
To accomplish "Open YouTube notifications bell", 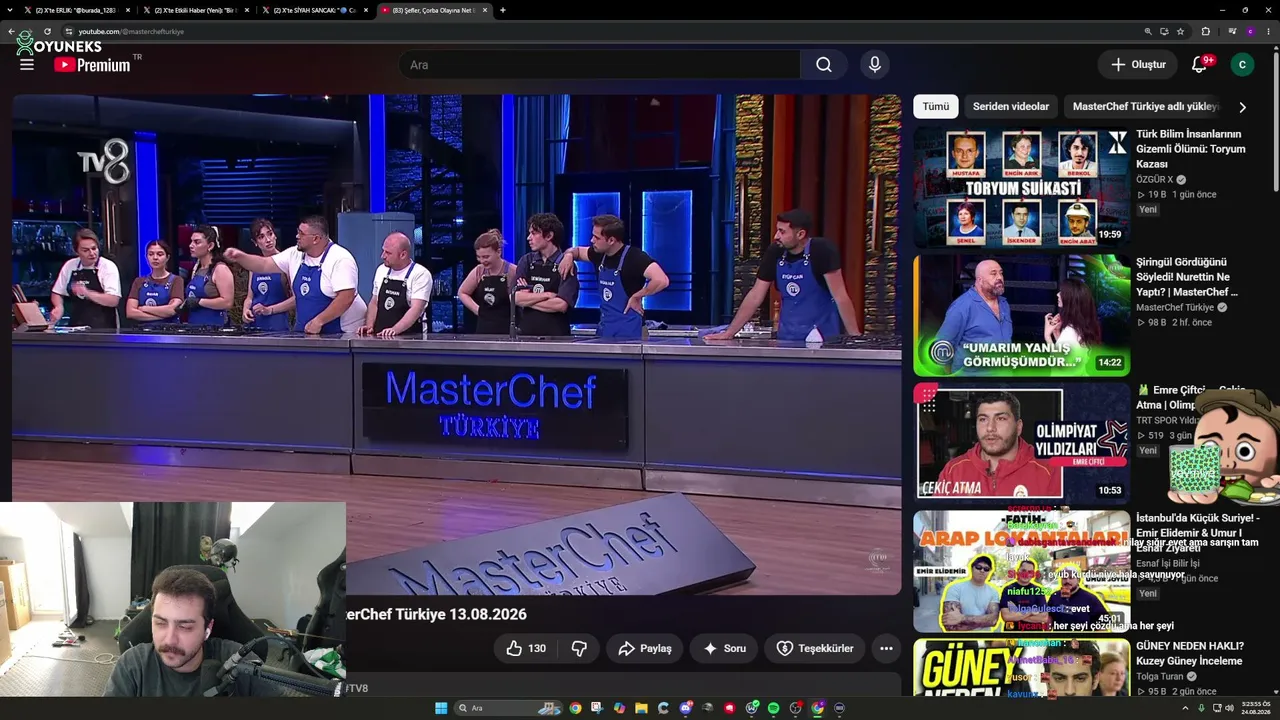I will pos(1199,65).
